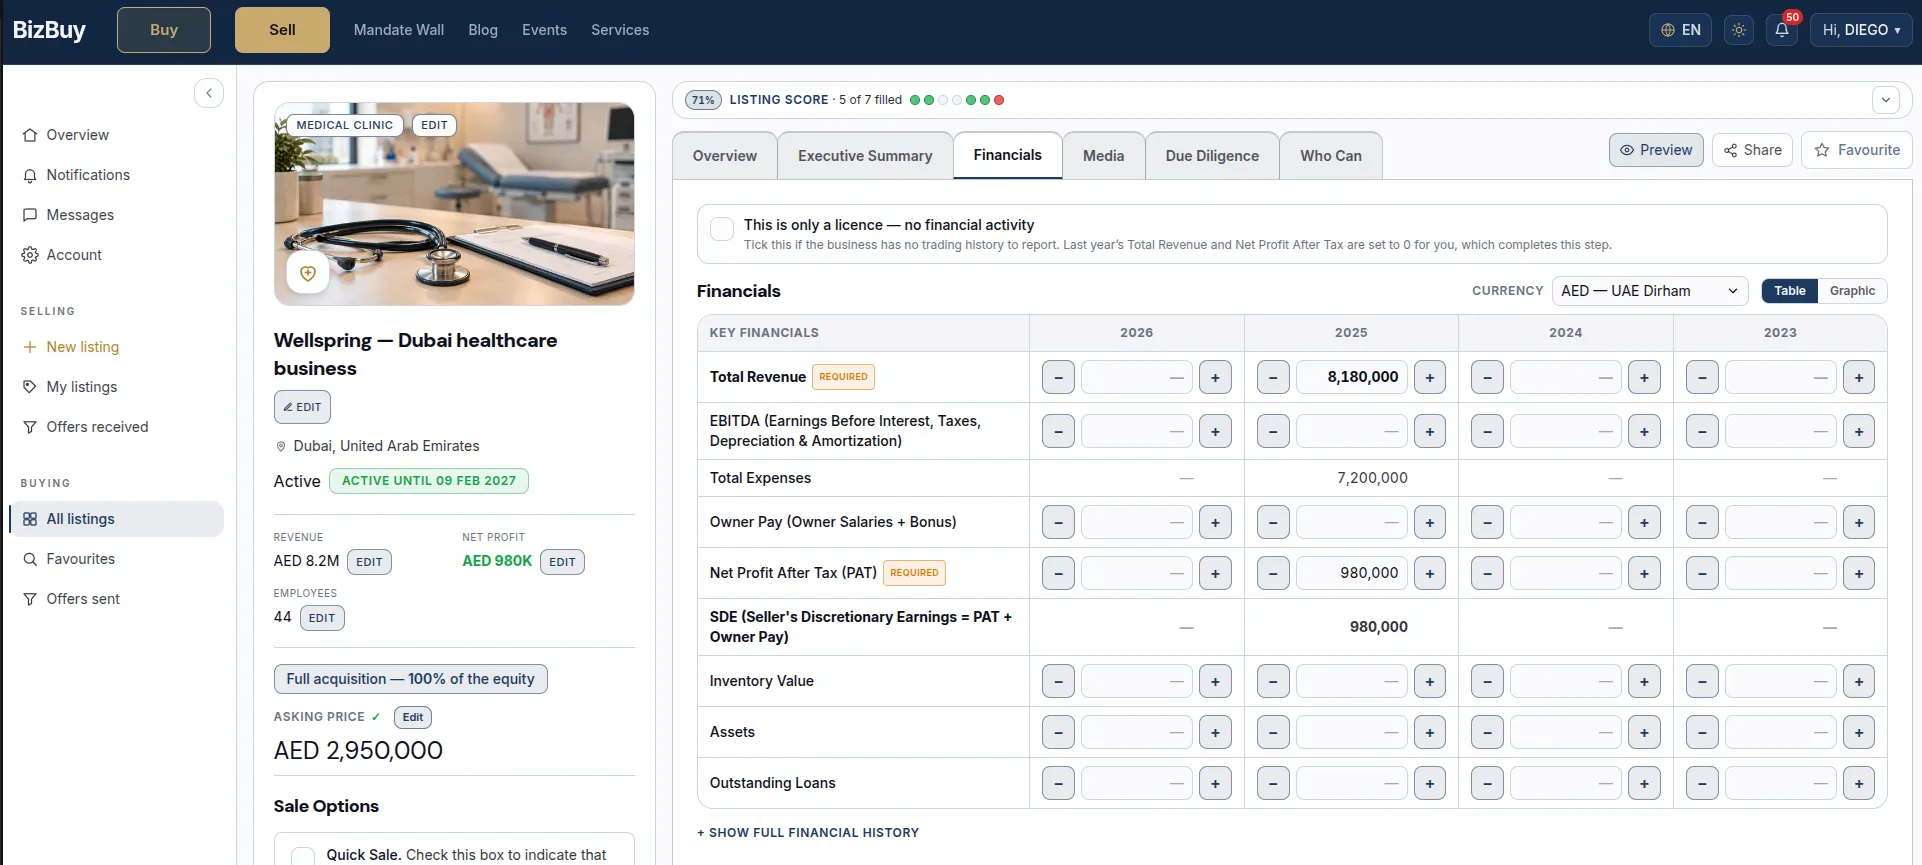Expand the listing score panel
The image size is (1922, 865).
click(x=1886, y=100)
